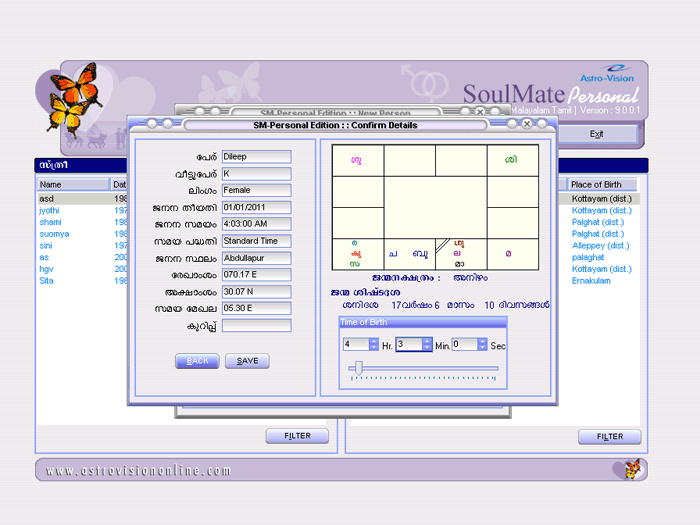Increase the minute value spinner

click(x=427, y=341)
